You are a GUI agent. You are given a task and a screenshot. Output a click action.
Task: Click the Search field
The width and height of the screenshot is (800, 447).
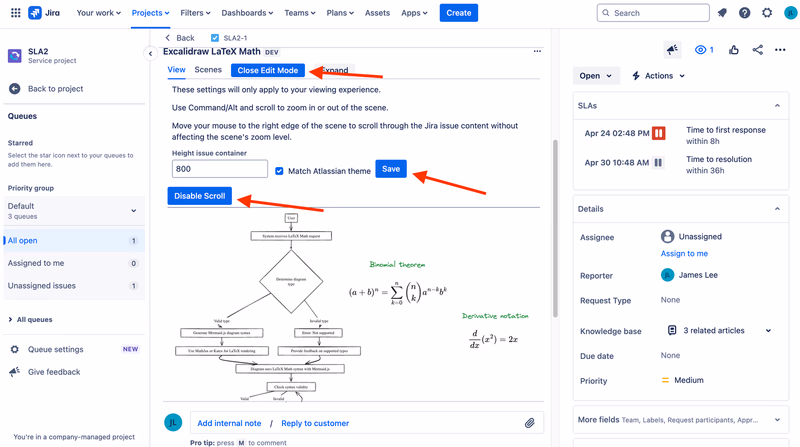(653, 13)
